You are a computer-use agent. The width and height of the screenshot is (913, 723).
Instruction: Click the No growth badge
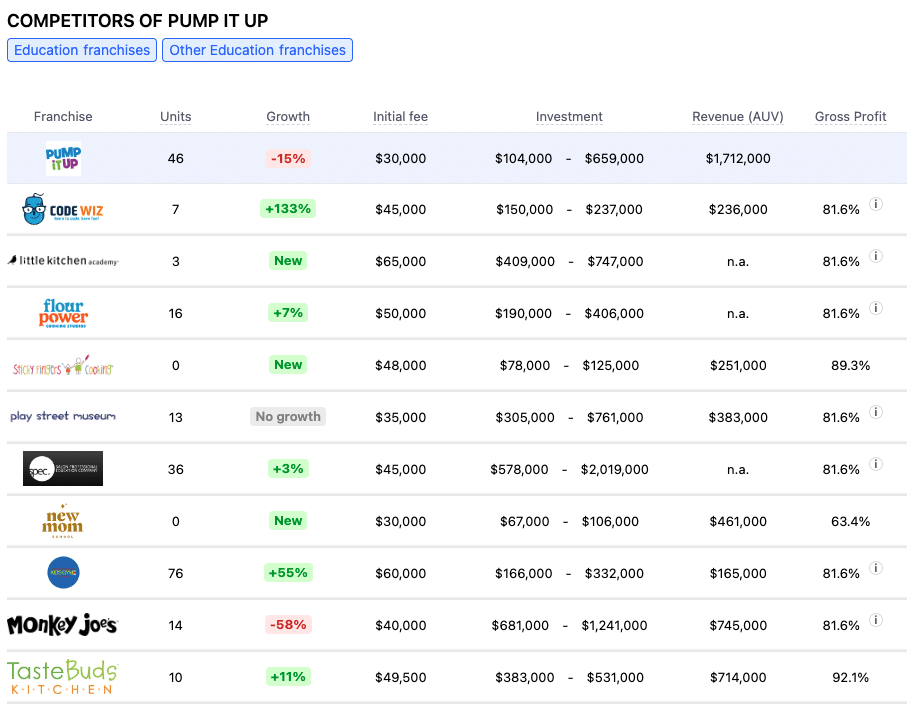click(288, 417)
